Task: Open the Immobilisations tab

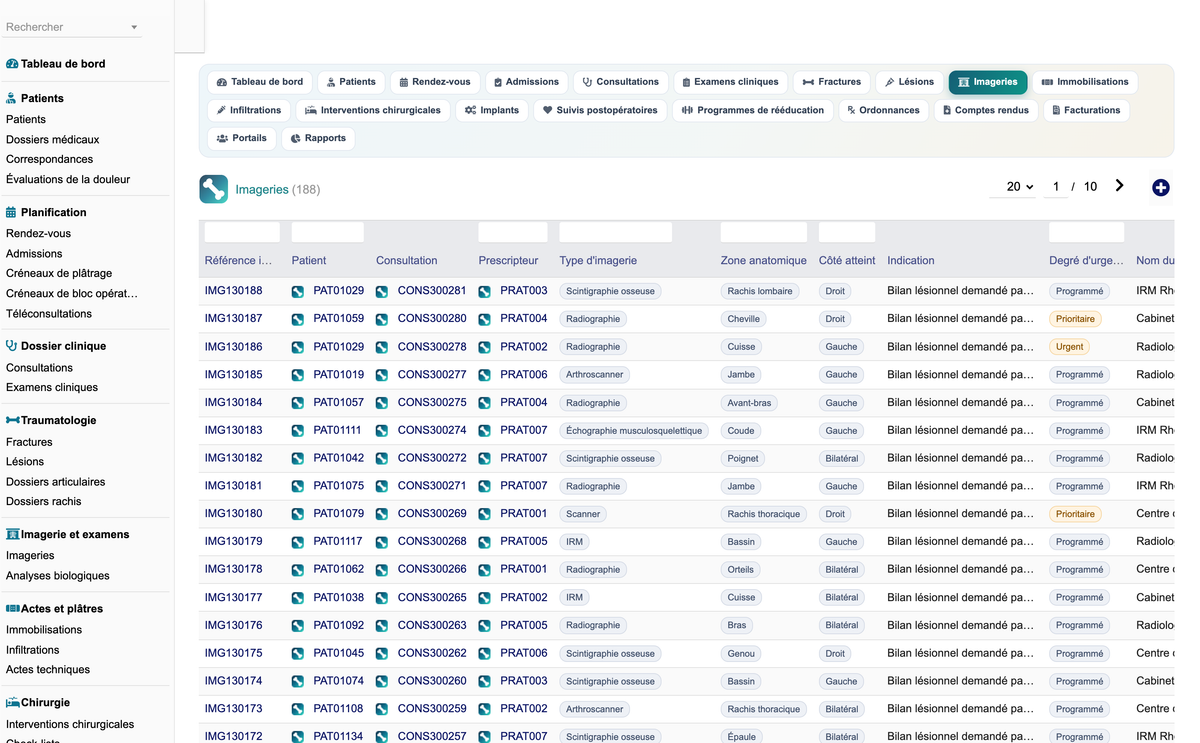Action: pyautogui.click(x=1084, y=82)
